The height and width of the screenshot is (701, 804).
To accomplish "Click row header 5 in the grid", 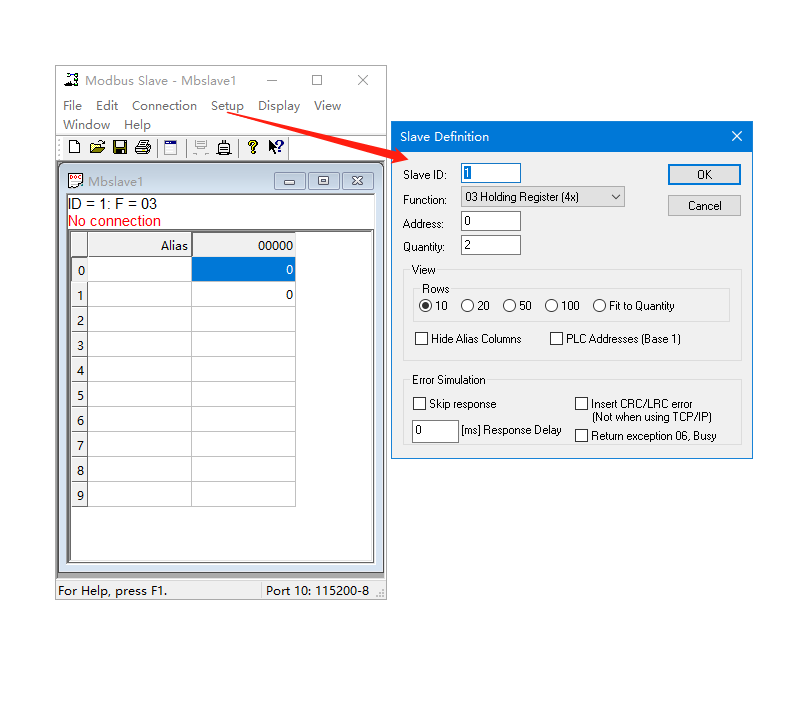I will (x=80, y=395).
